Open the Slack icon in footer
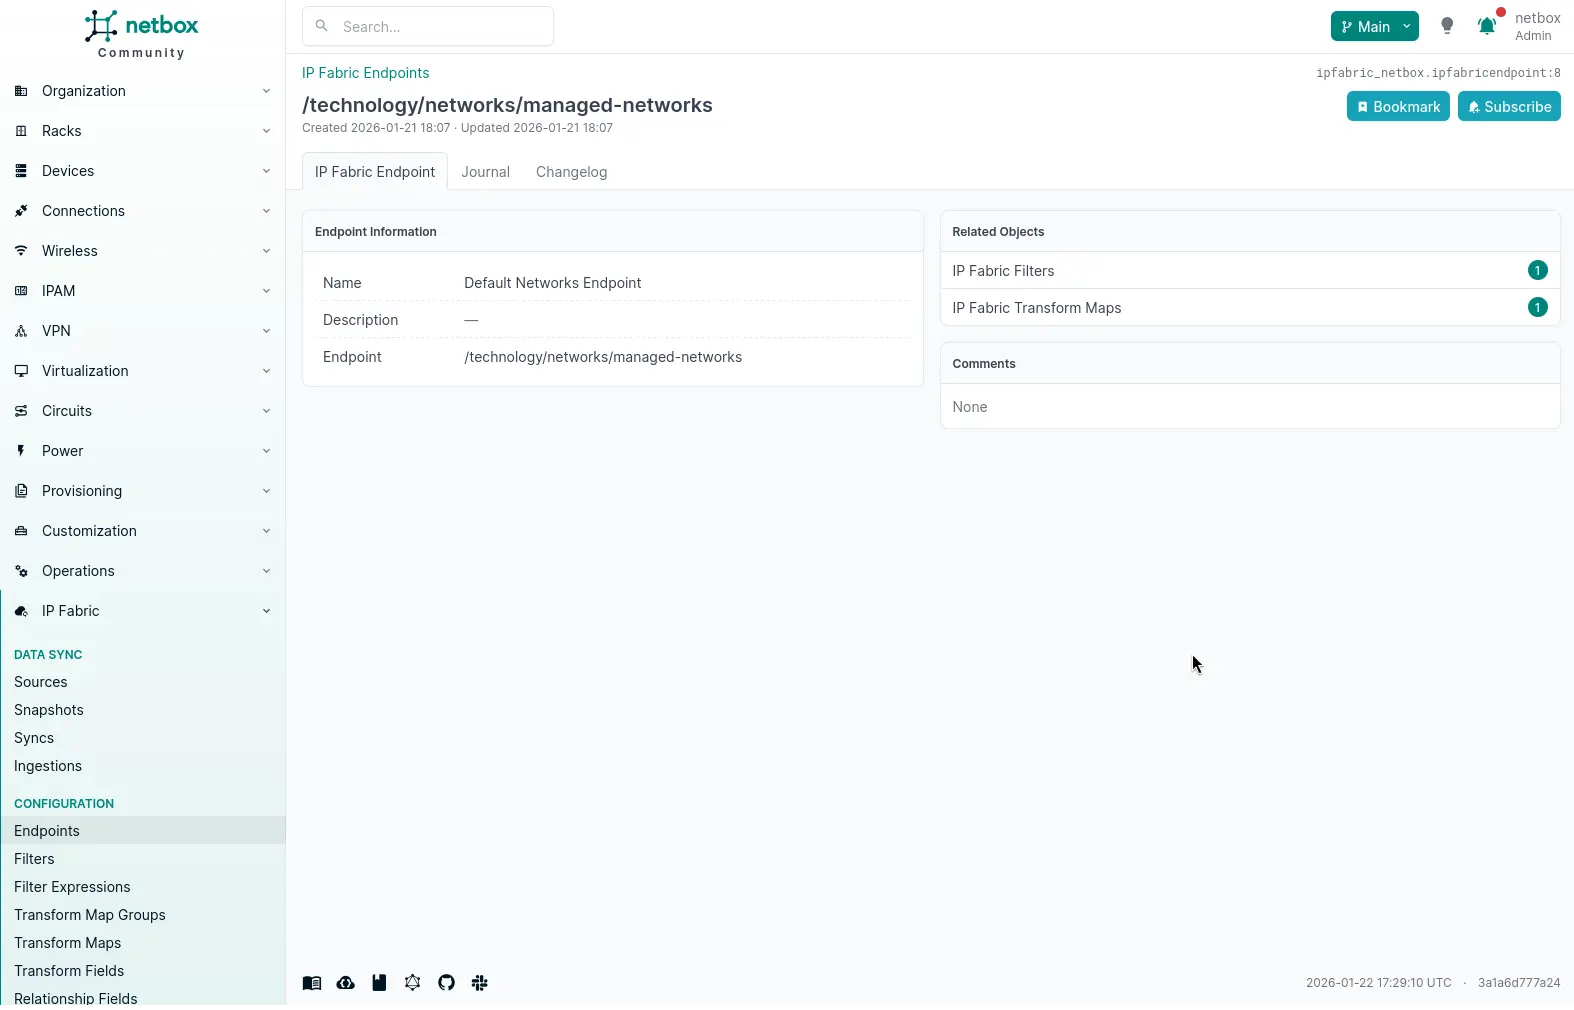The image size is (1574, 1010). coord(480,983)
